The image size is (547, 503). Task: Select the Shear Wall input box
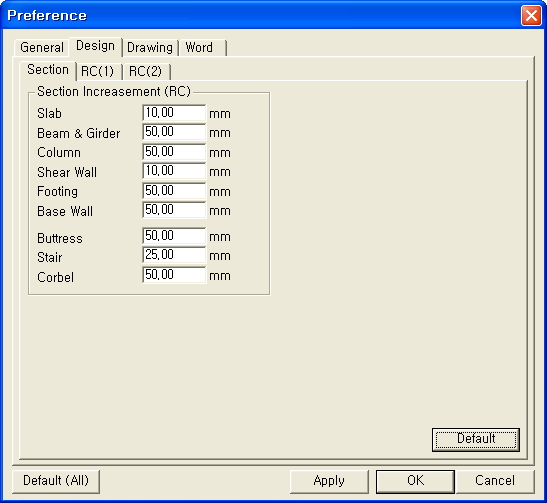click(174, 171)
